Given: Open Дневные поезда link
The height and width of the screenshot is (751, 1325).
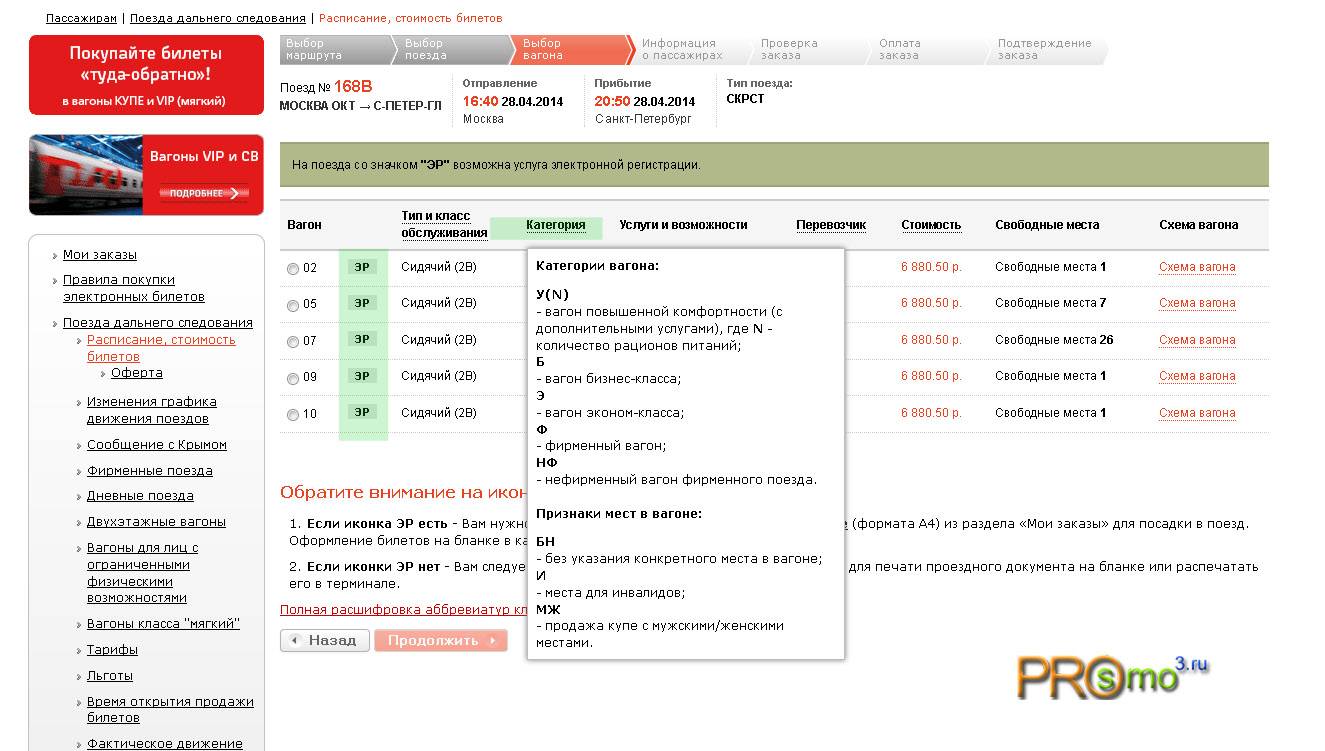Looking at the screenshot, I should [140, 496].
